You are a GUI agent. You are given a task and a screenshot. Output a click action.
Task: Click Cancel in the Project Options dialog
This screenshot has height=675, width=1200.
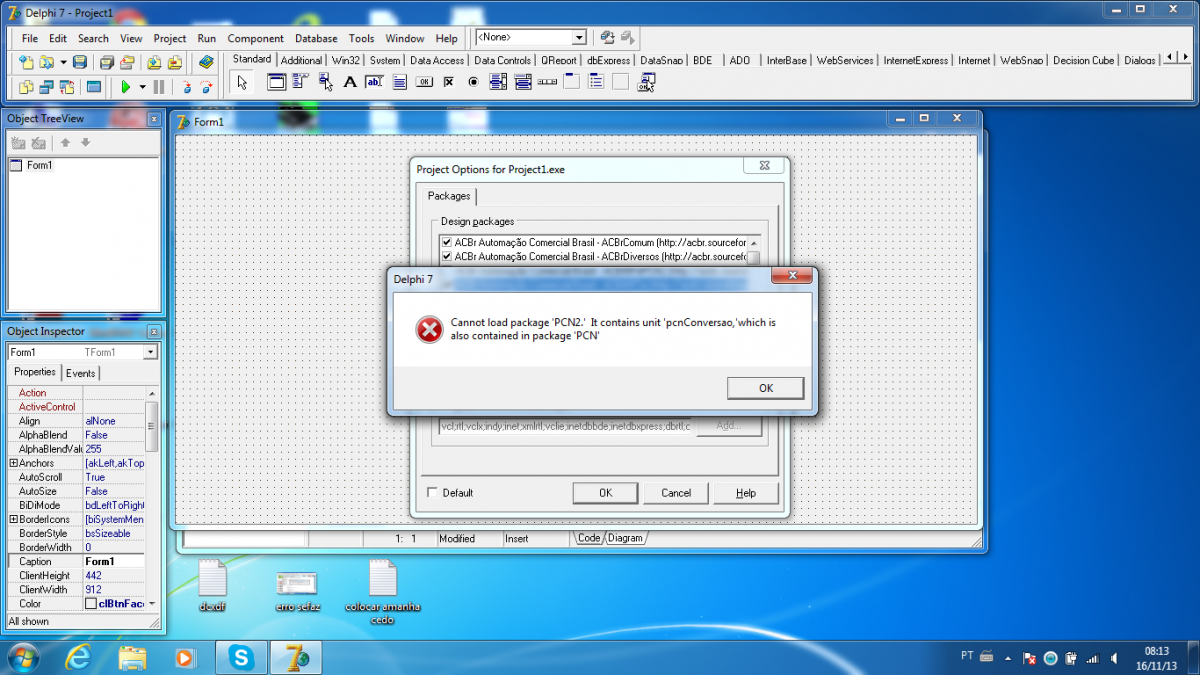[x=676, y=492]
